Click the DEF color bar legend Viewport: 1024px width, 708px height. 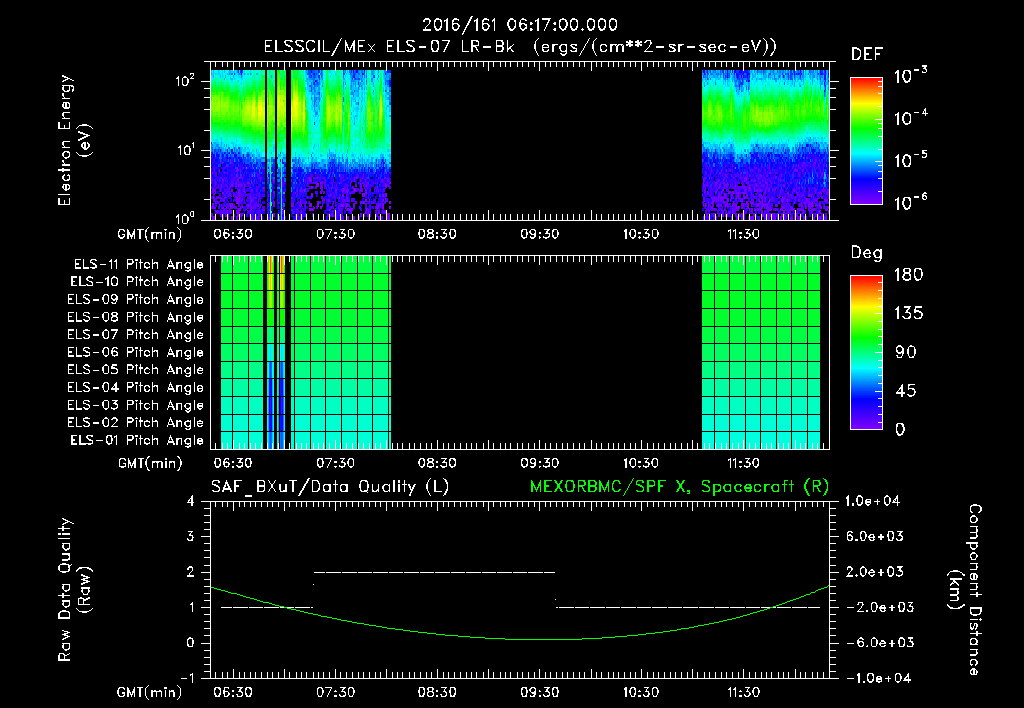[x=866, y=141]
